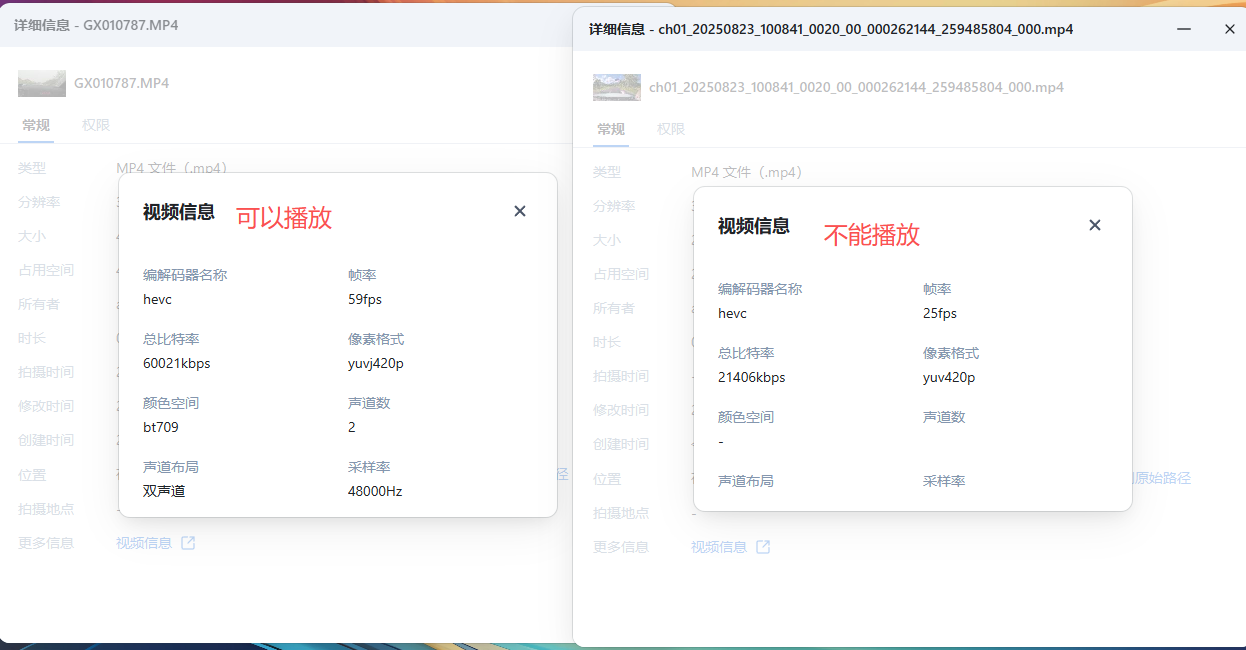Open 权限 tab in ch01 window

point(671,129)
